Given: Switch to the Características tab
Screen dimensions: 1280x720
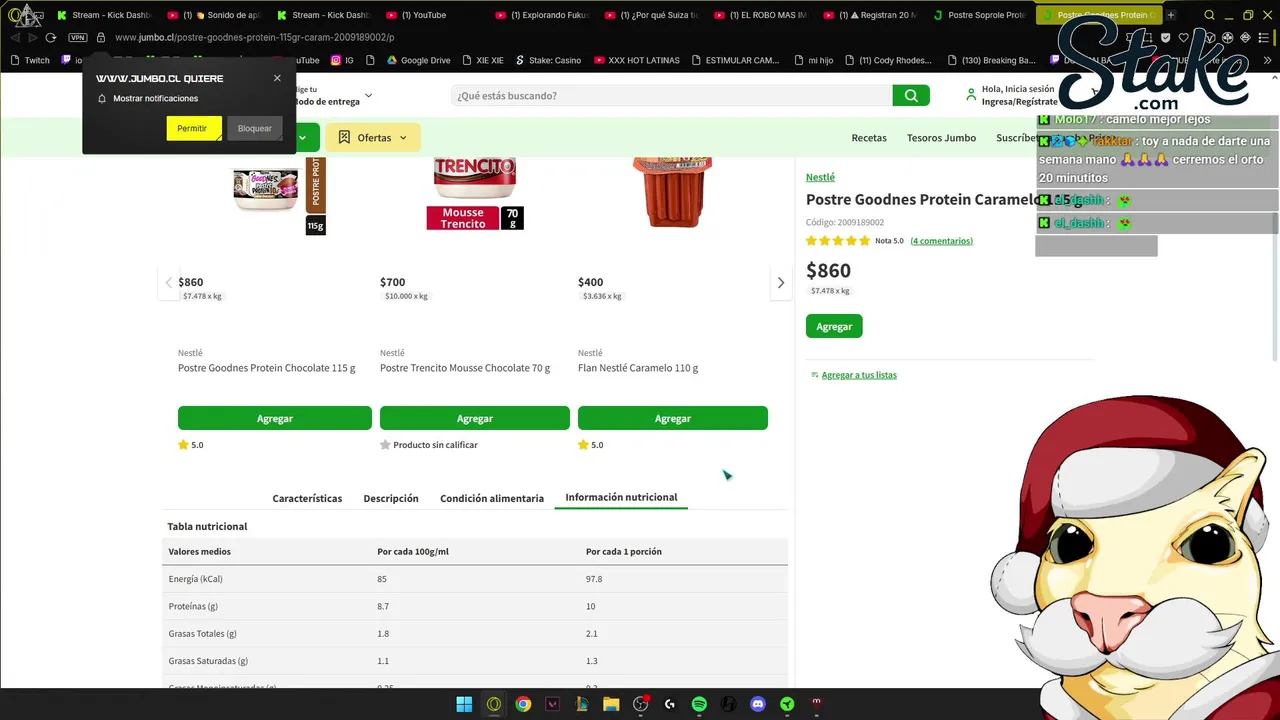Looking at the screenshot, I should [x=307, y=498].
